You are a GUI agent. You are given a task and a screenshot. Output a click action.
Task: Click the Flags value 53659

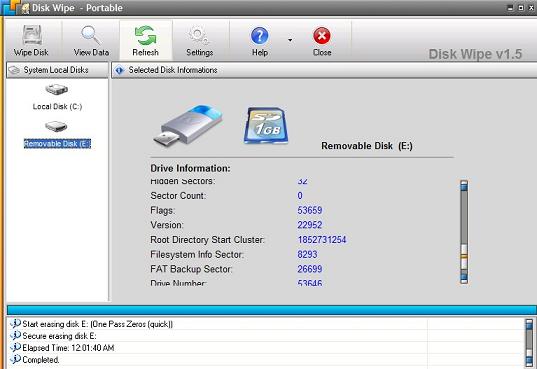tap(310, 210)
